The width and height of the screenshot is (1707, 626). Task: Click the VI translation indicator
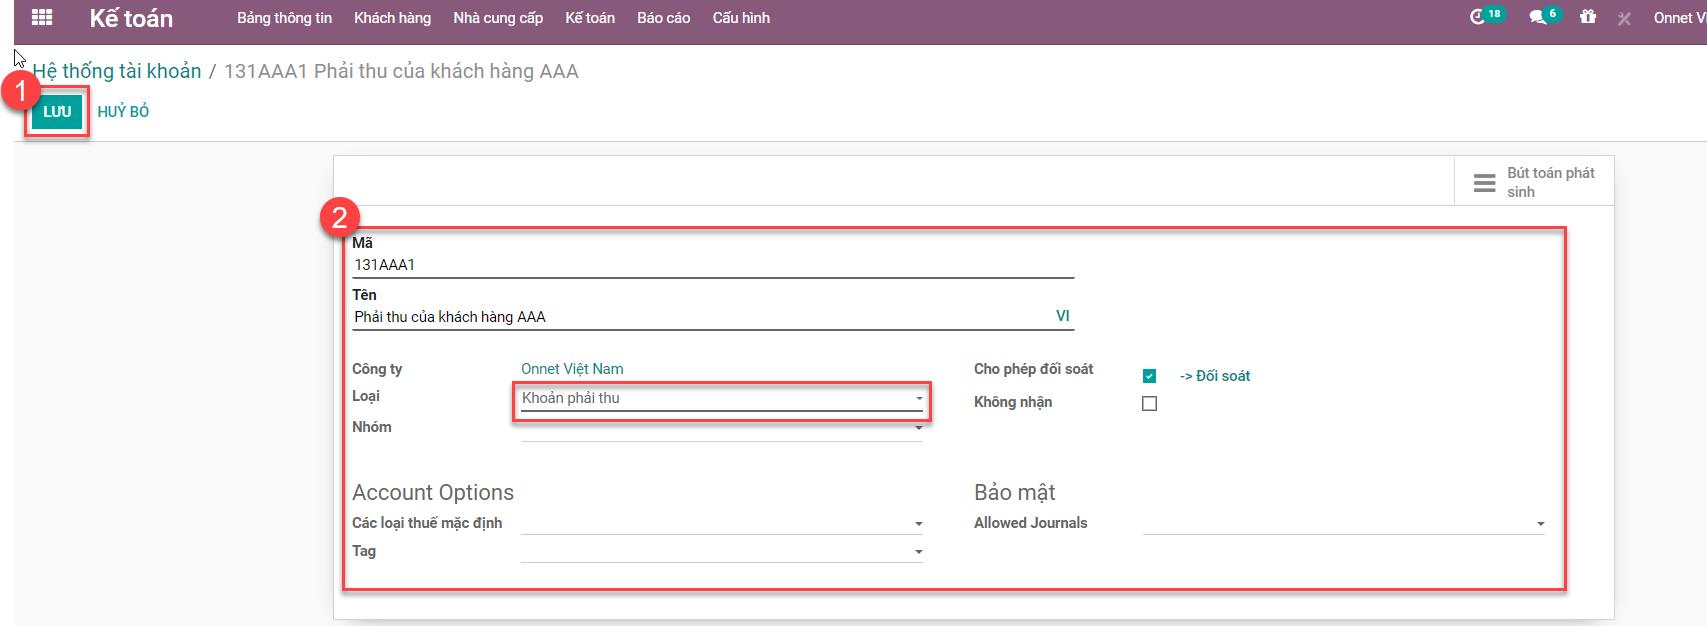coord(1062,316)
